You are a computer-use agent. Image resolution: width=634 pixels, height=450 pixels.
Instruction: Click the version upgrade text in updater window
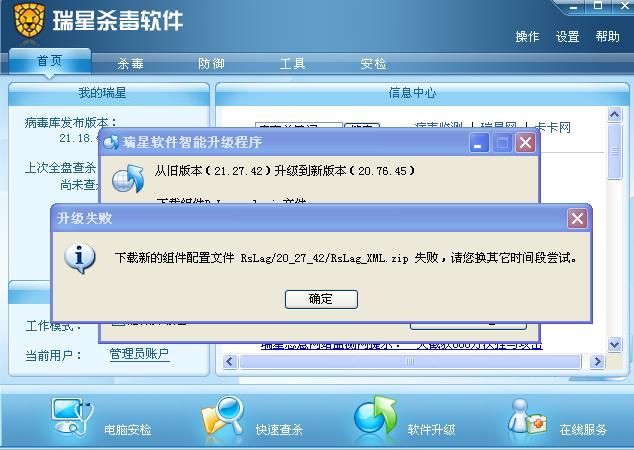[x=285, y=171]
